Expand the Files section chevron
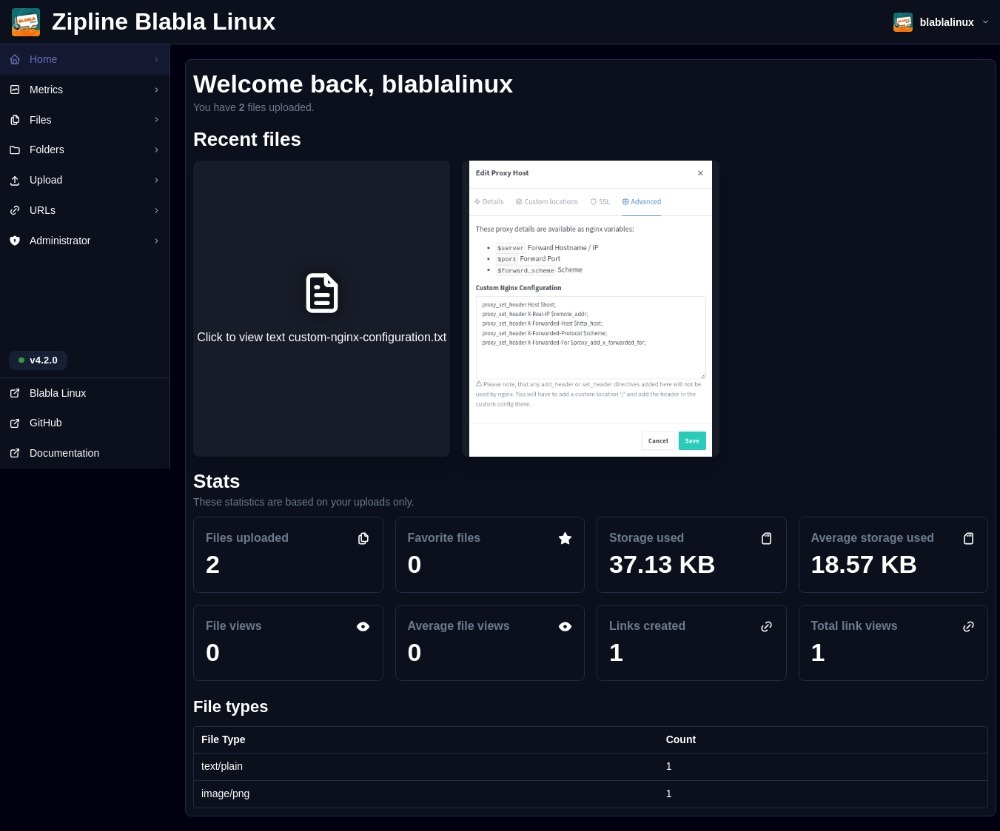 coord(157,120)
